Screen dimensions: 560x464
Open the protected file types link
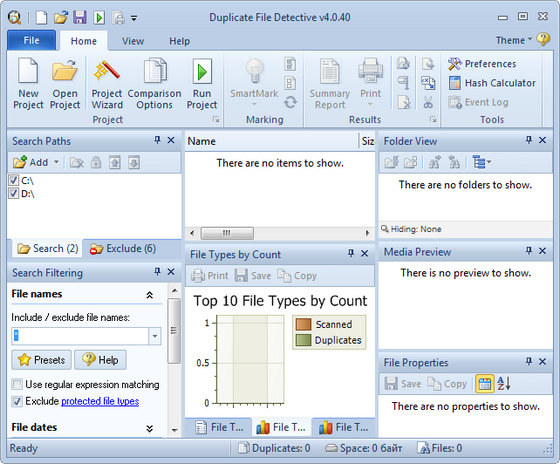click(100, 401)
